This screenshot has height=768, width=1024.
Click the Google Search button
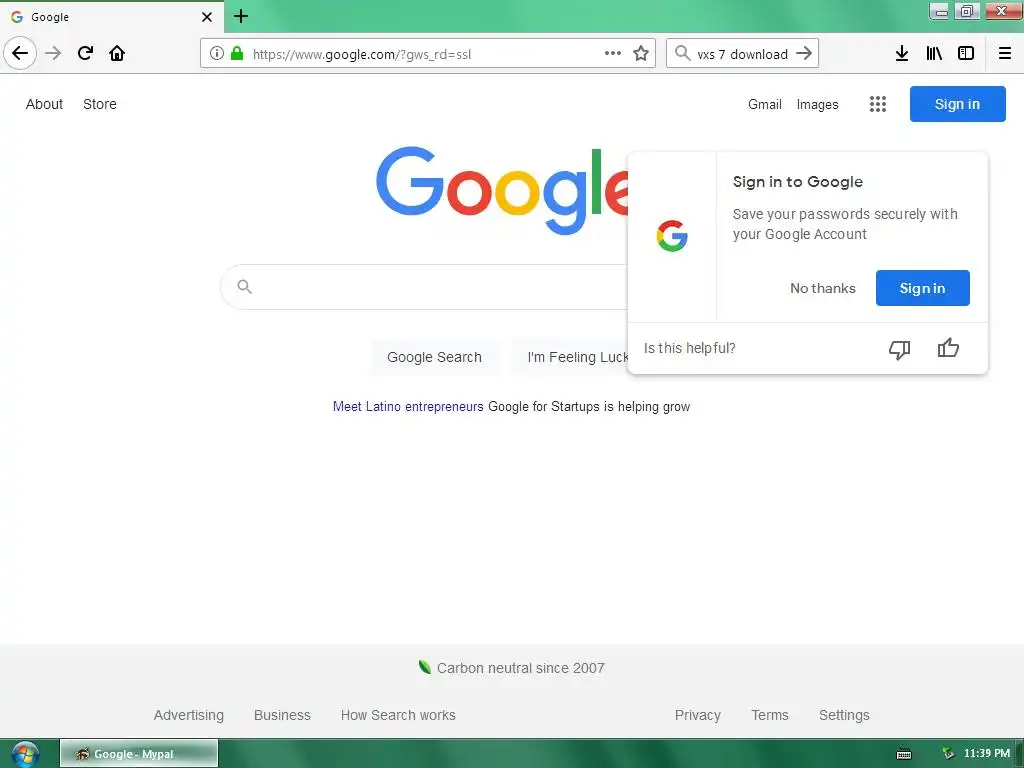pyautogui.click(x=434, y=357)
